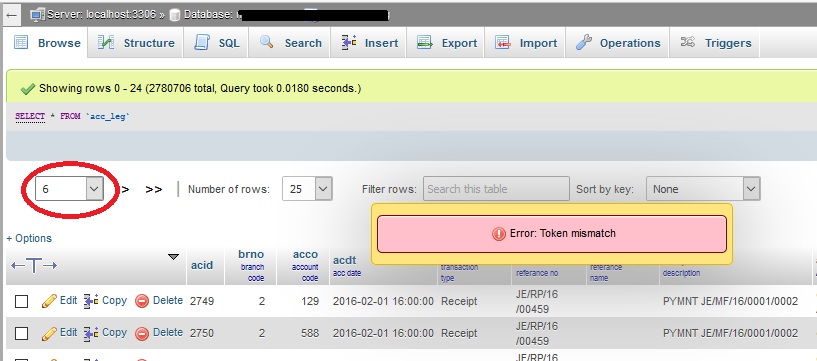Click the Operations wrench icon
Screen dimensions: 817x361
(583, 42)
